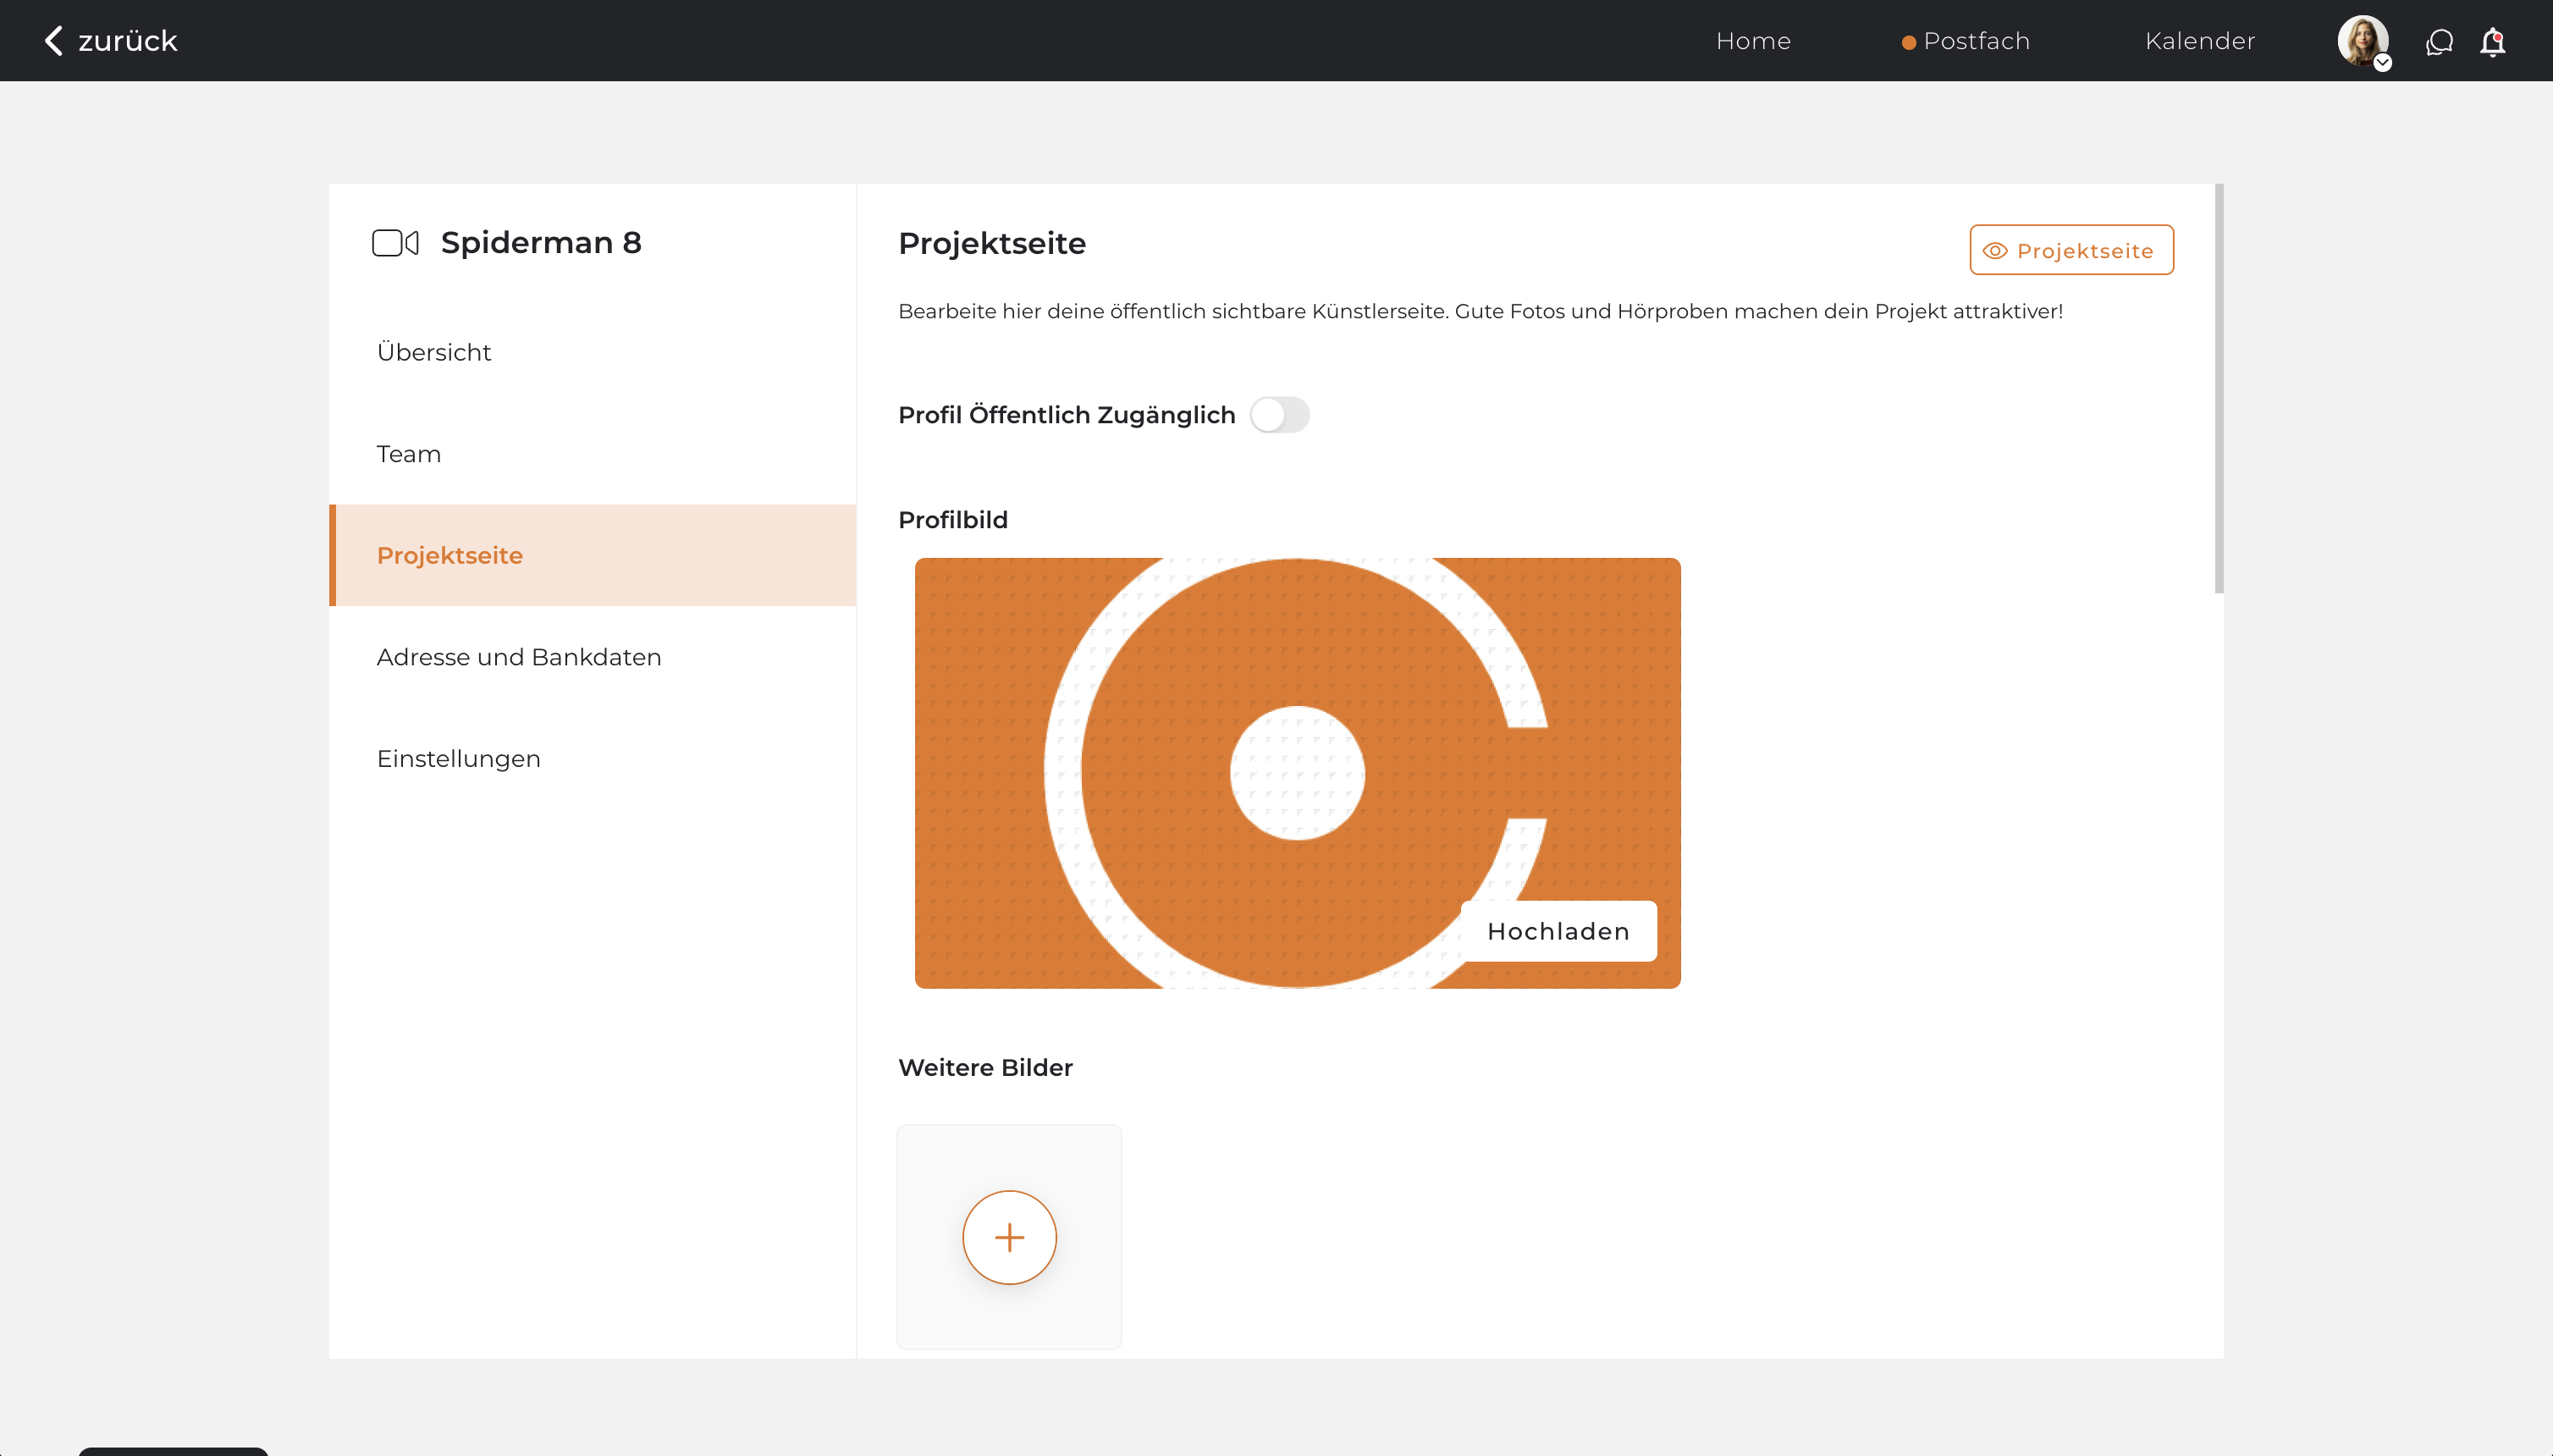This screenshot has width=2553, height=1456.
Task: Open Adresse und Bankdaten section
Action: (518, 657)
